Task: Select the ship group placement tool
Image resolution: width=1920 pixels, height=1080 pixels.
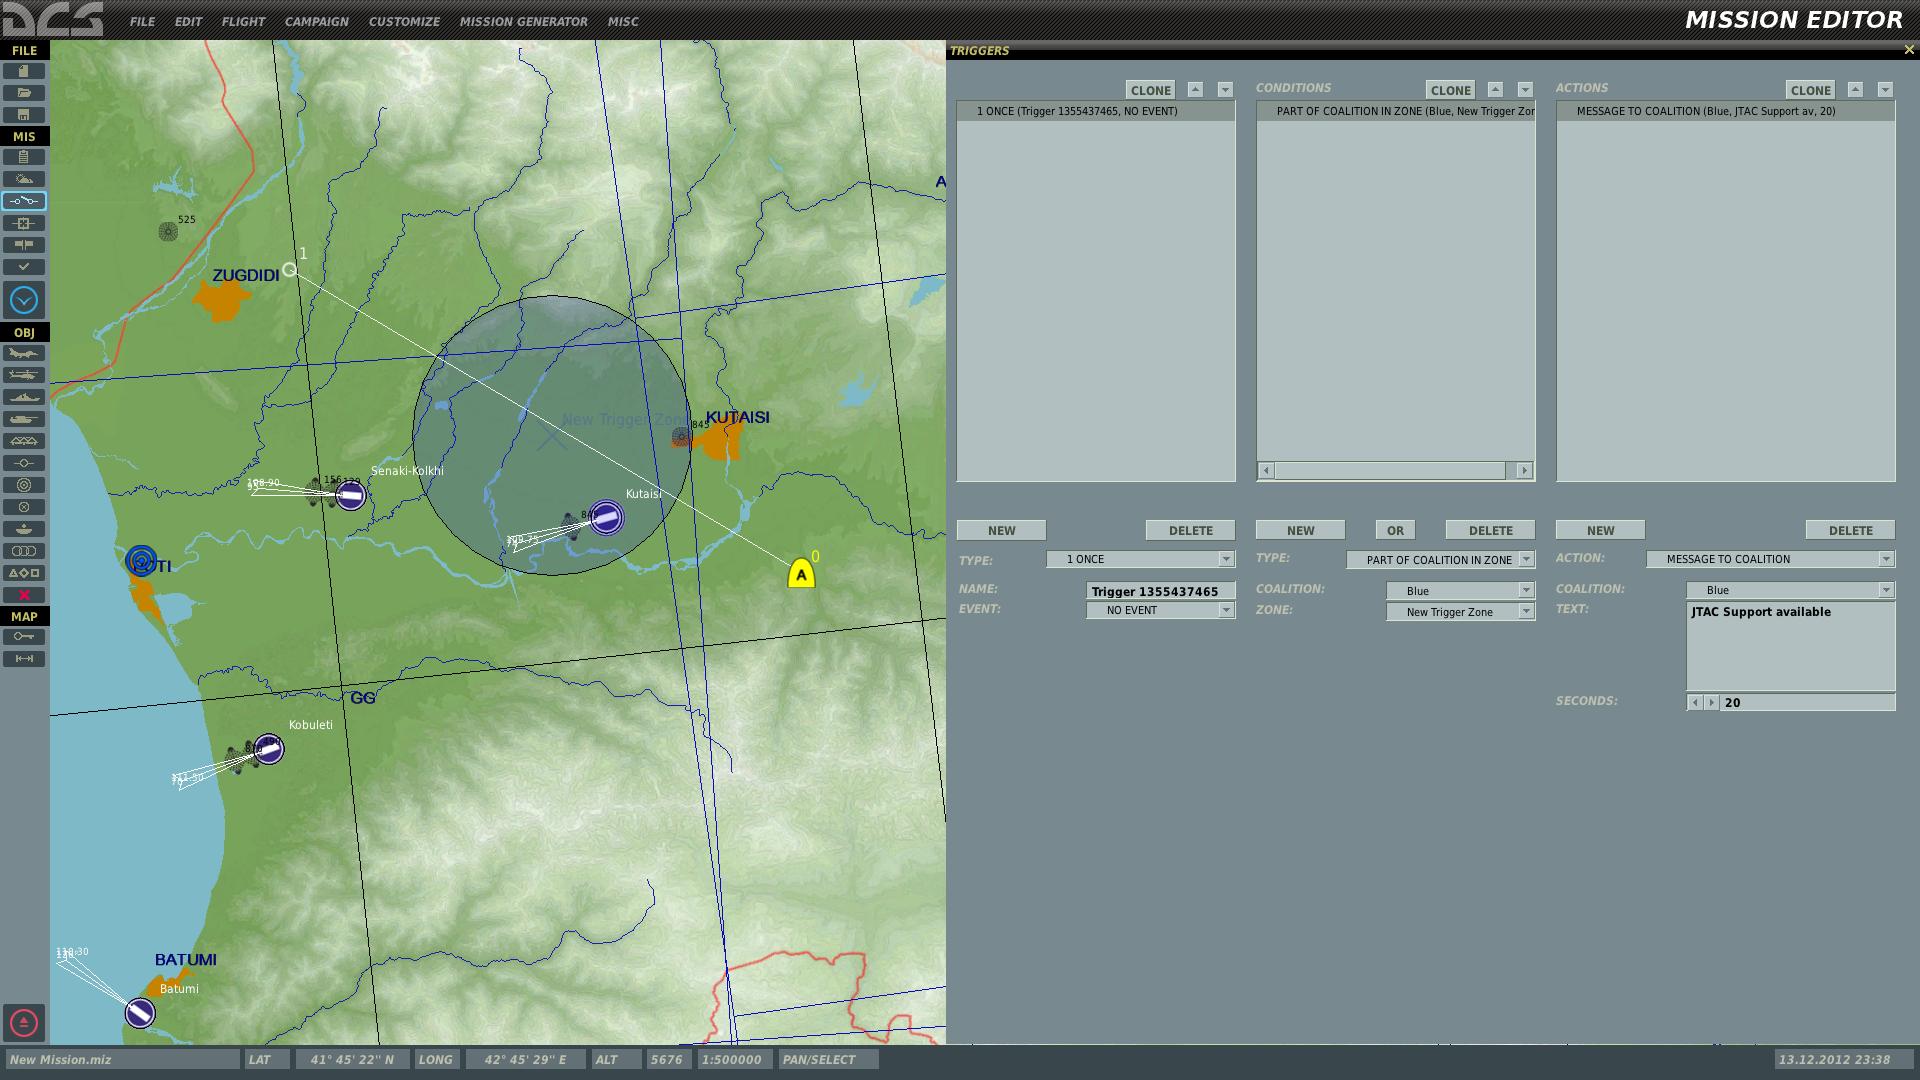Action: pos(24,397)
